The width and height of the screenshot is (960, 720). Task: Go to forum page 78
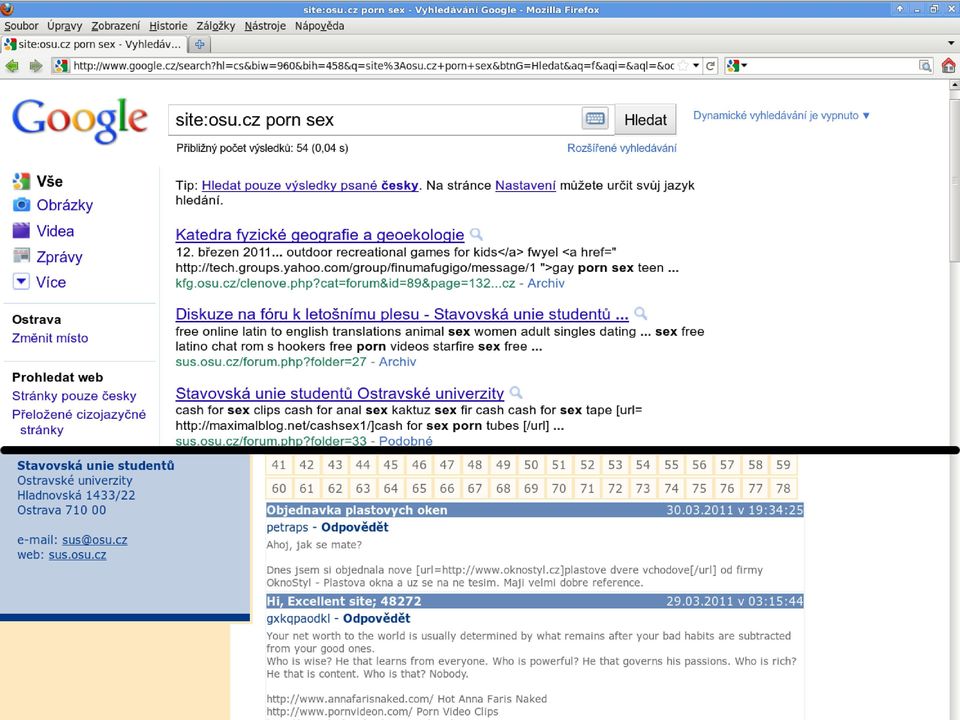tap(783, 489)
